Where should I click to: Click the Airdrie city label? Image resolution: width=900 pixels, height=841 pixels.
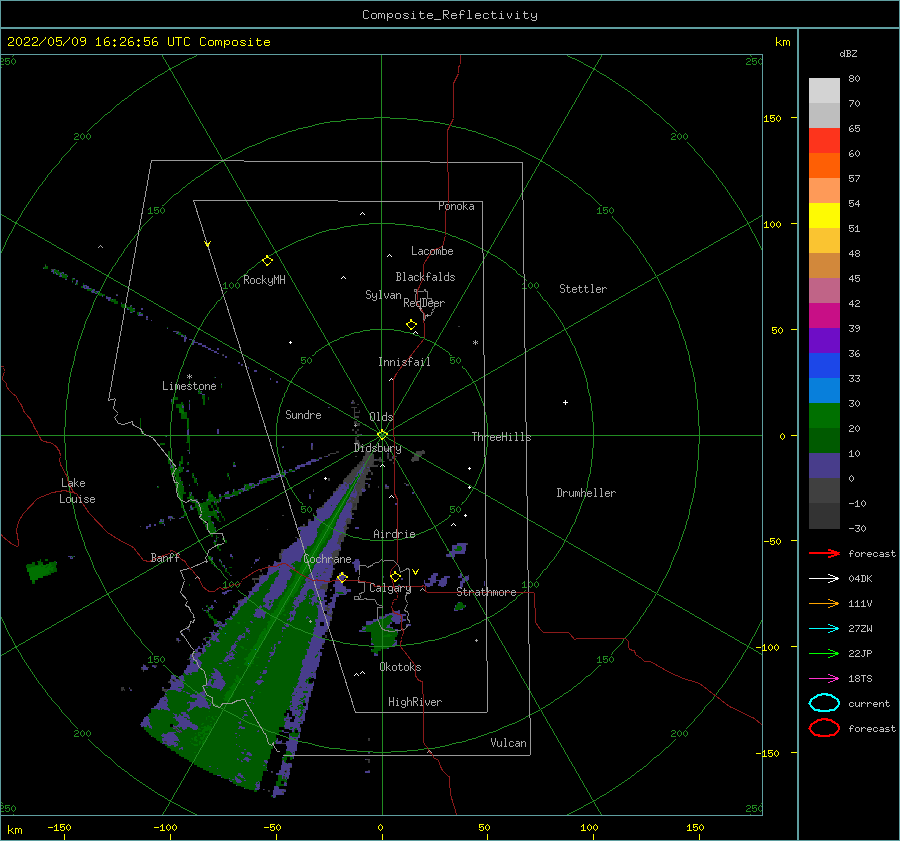[394, 534]
